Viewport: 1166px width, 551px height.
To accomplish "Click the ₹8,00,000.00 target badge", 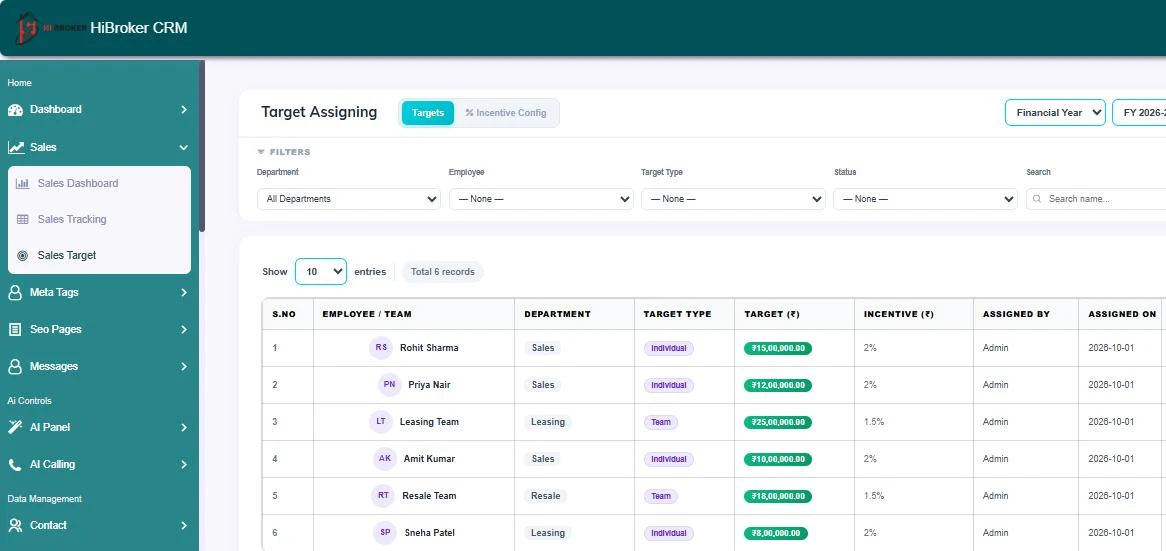I will coord(776,533).
